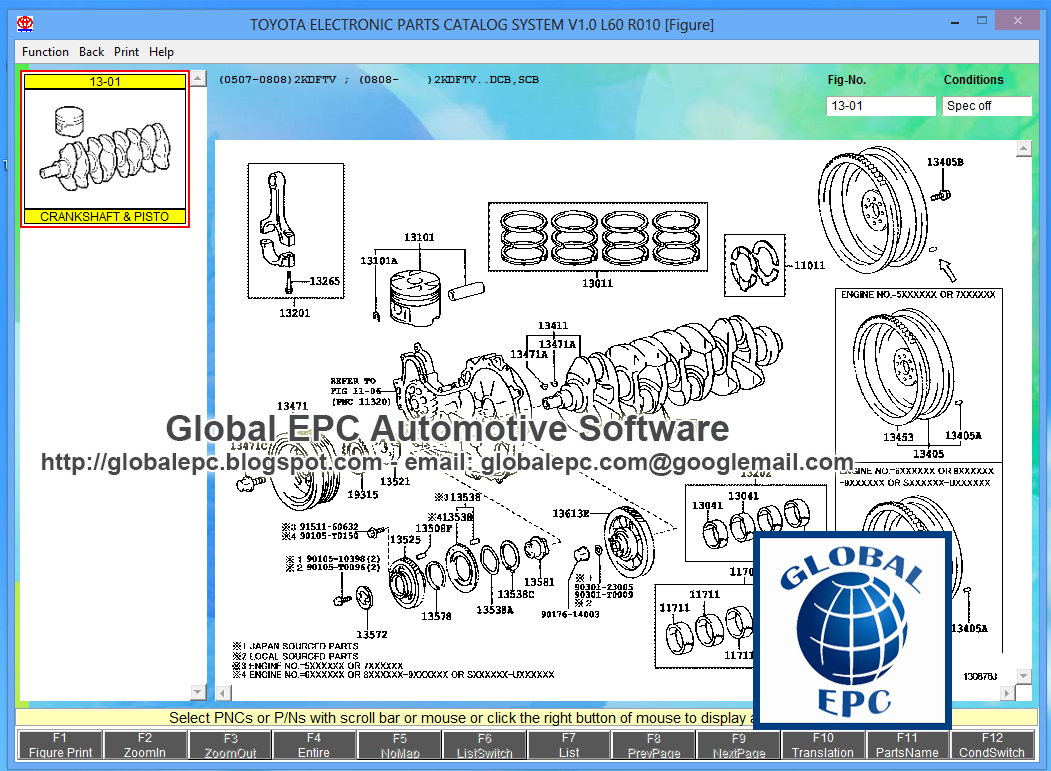Viewport: 1051px width, 771px height.
Task: Select part number 13453 label
Action: click(x=899, y=437)
